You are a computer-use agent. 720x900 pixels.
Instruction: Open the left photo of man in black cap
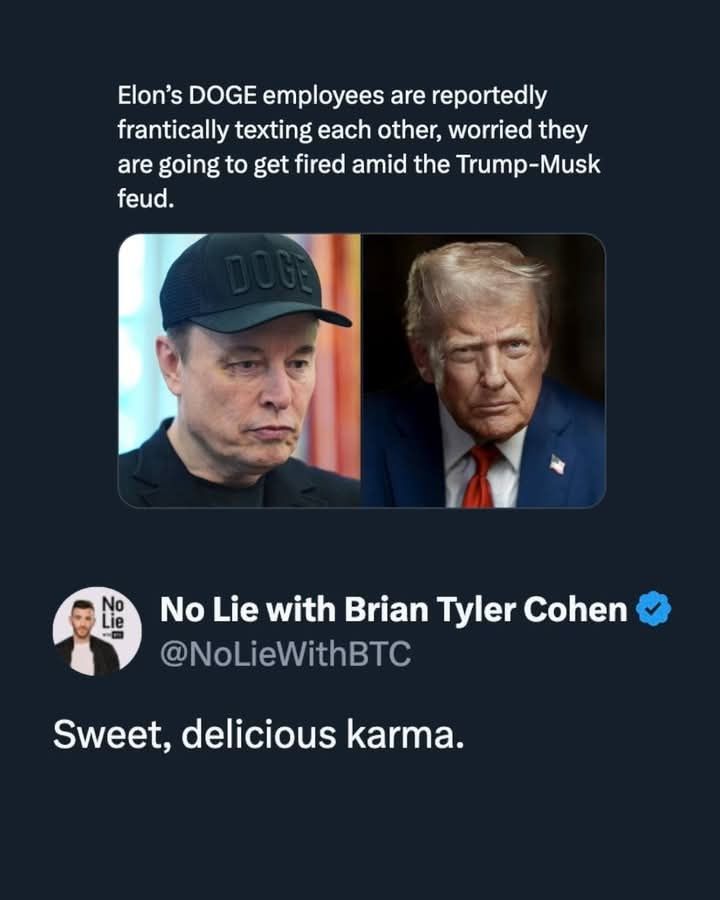(x=239, y=370)
